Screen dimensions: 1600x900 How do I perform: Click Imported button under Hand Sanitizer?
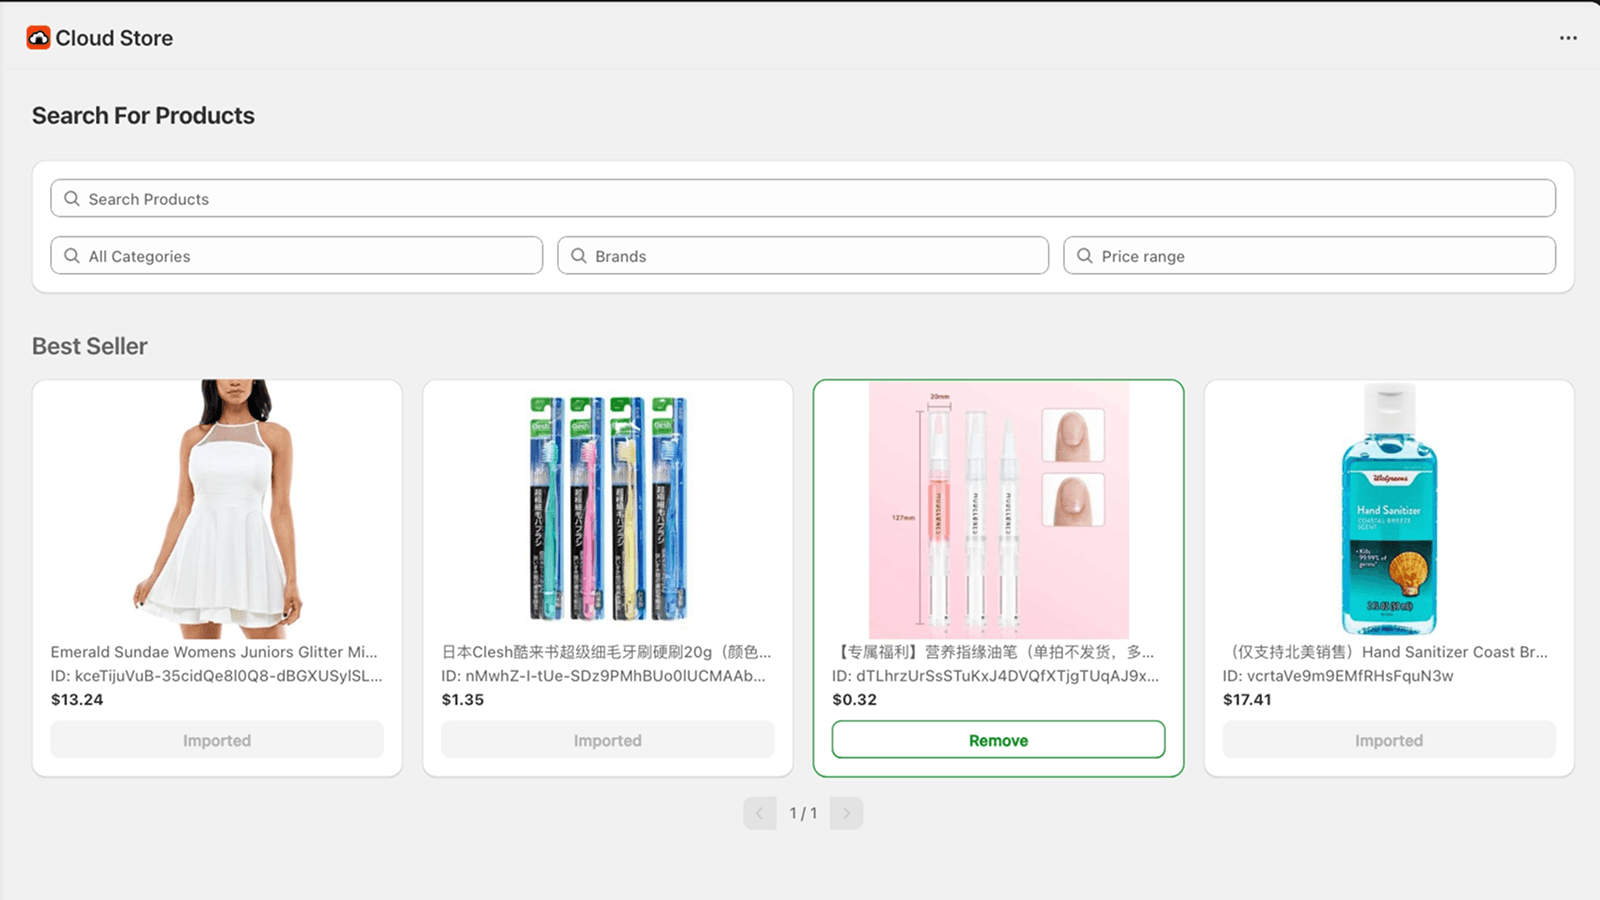pos(1389,740)
